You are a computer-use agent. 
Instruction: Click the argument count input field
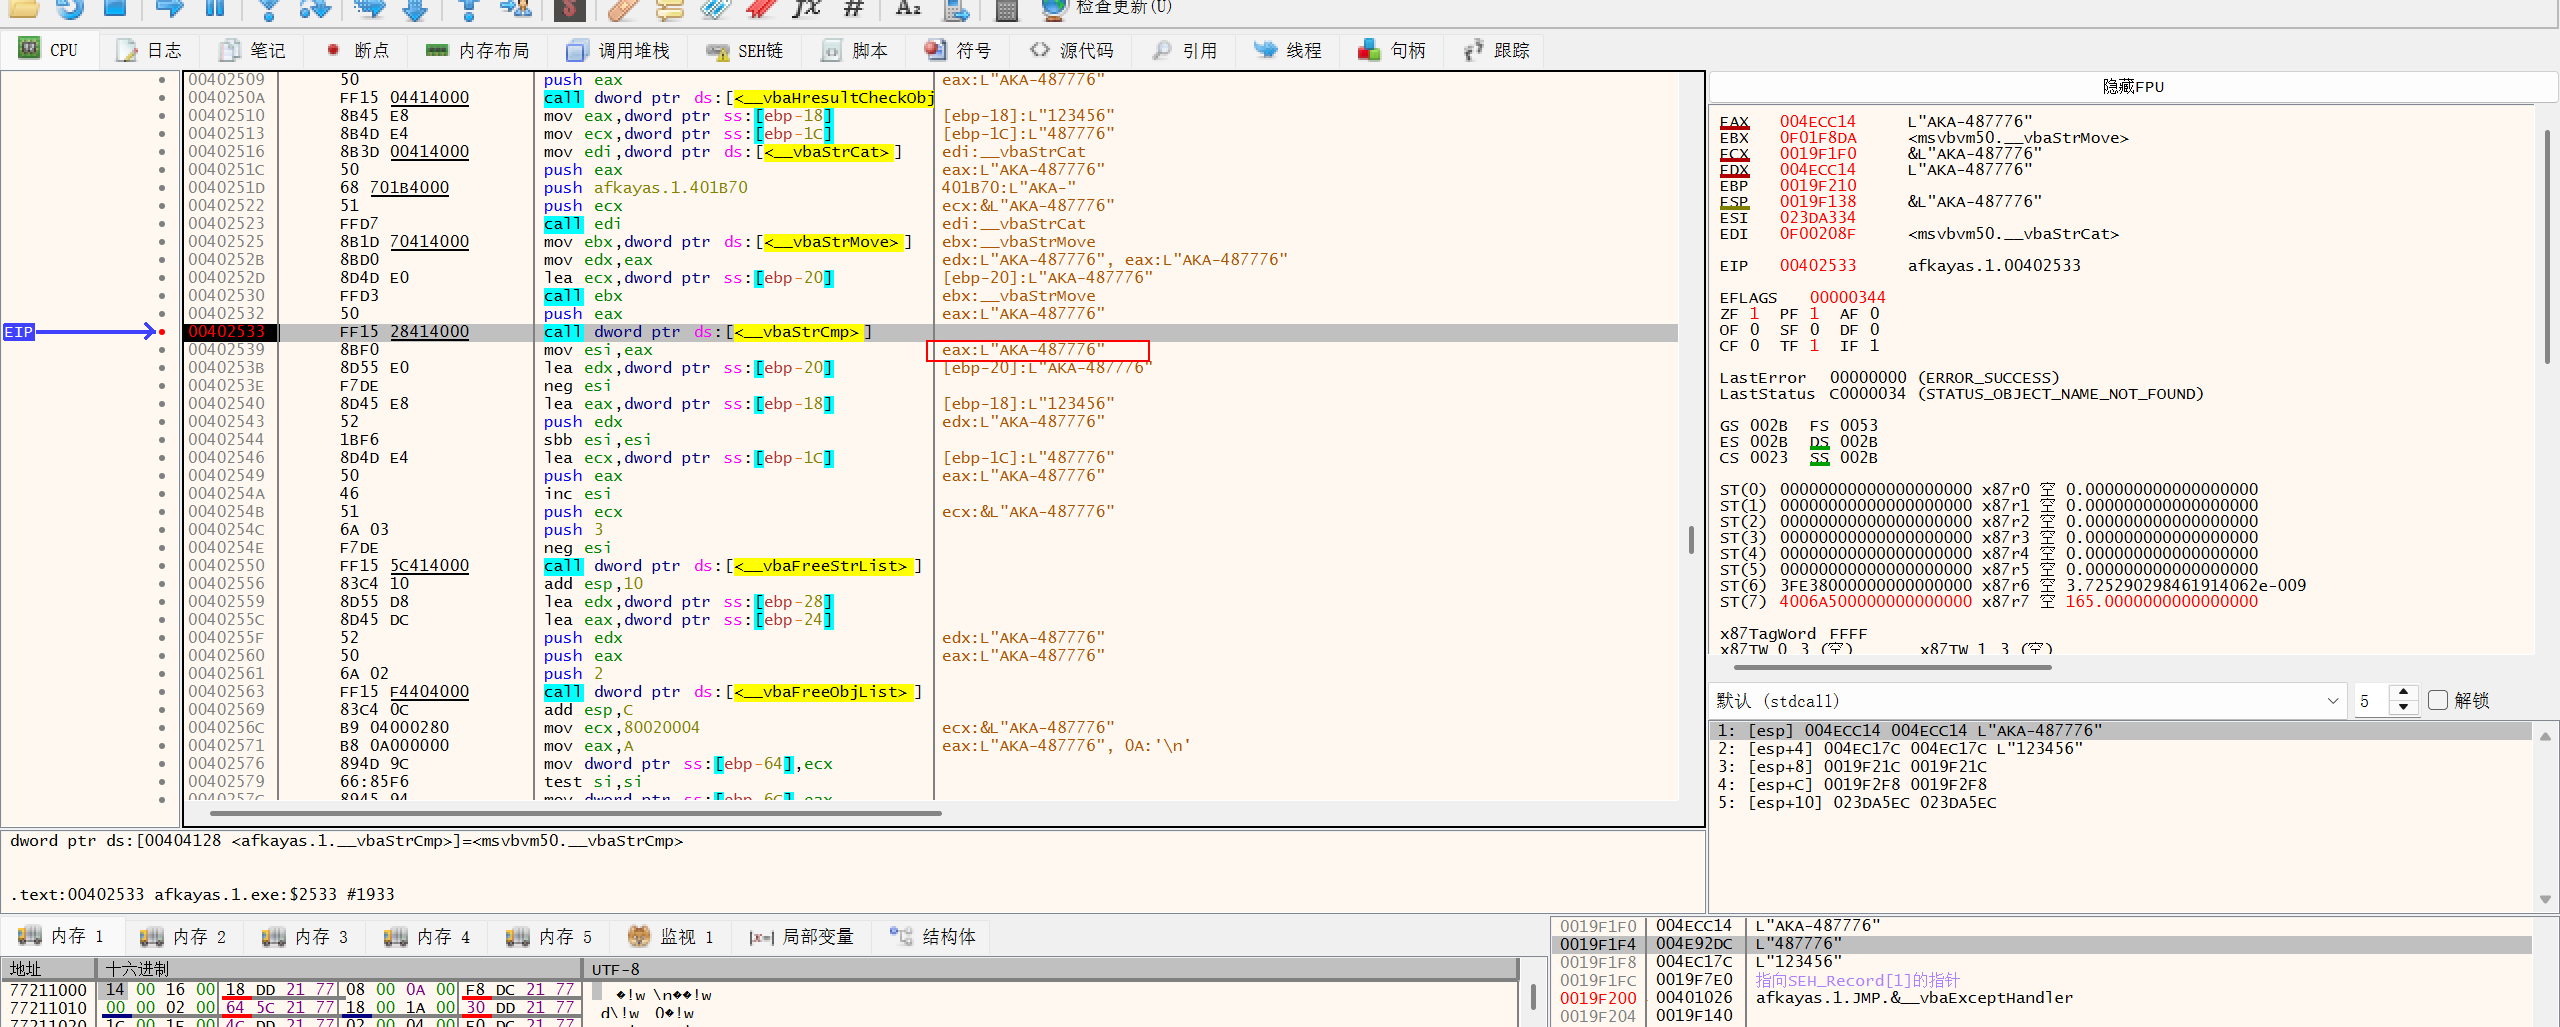click(2372, 700)
